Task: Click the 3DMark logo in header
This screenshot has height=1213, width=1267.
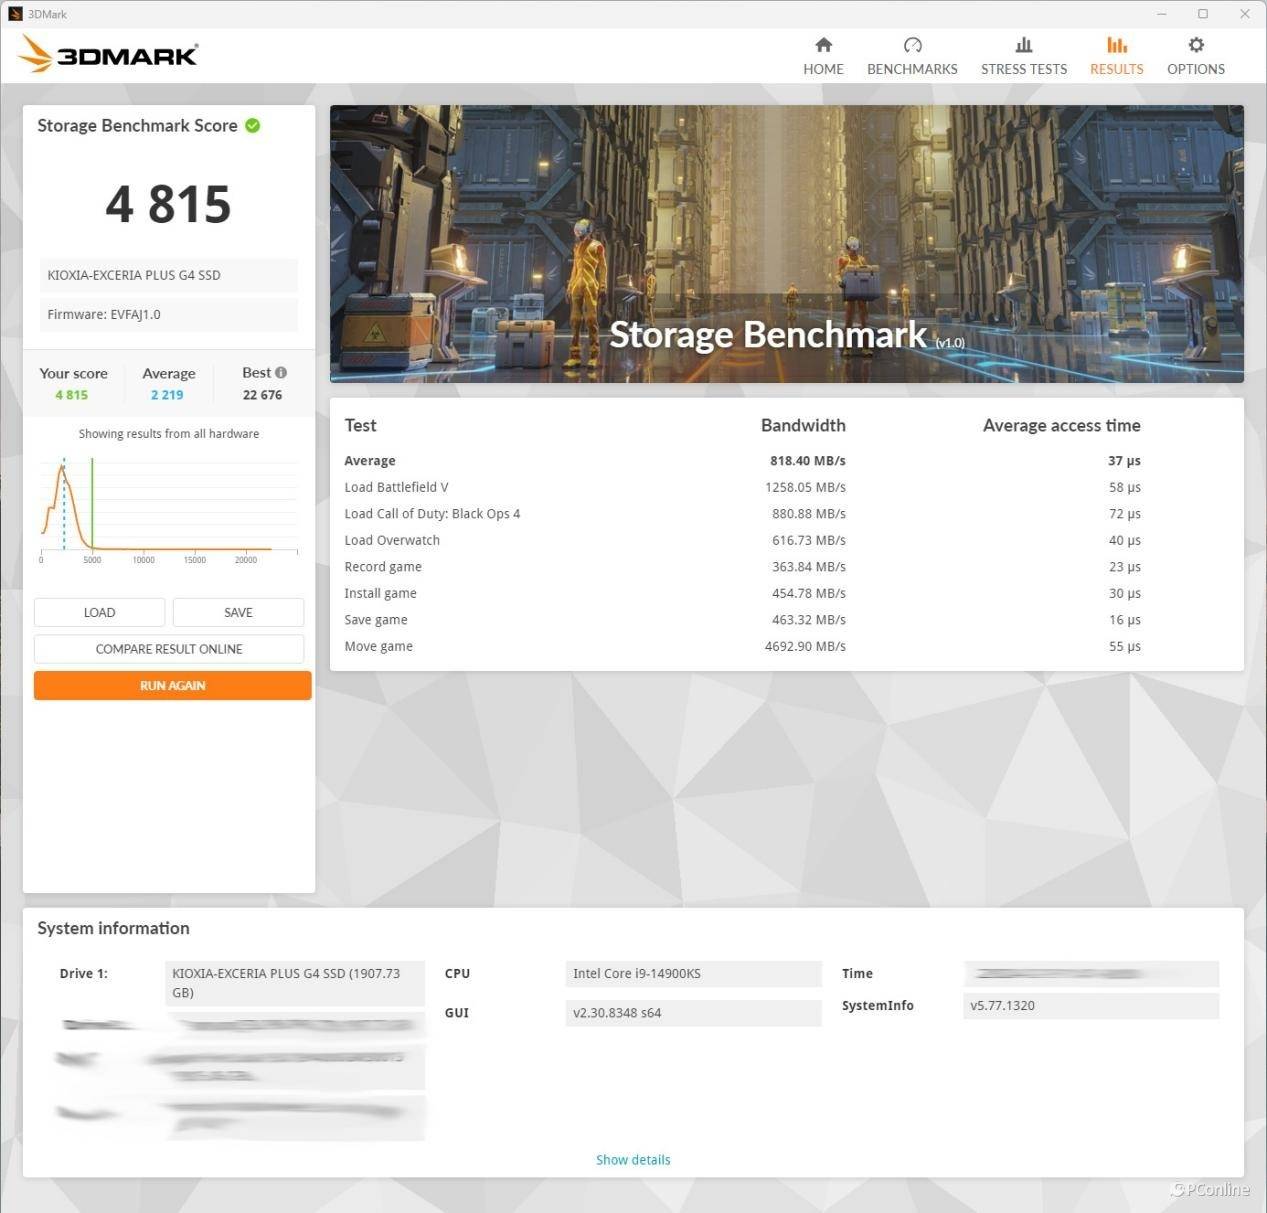Action: pyautogui.click(x=109, y=55)
